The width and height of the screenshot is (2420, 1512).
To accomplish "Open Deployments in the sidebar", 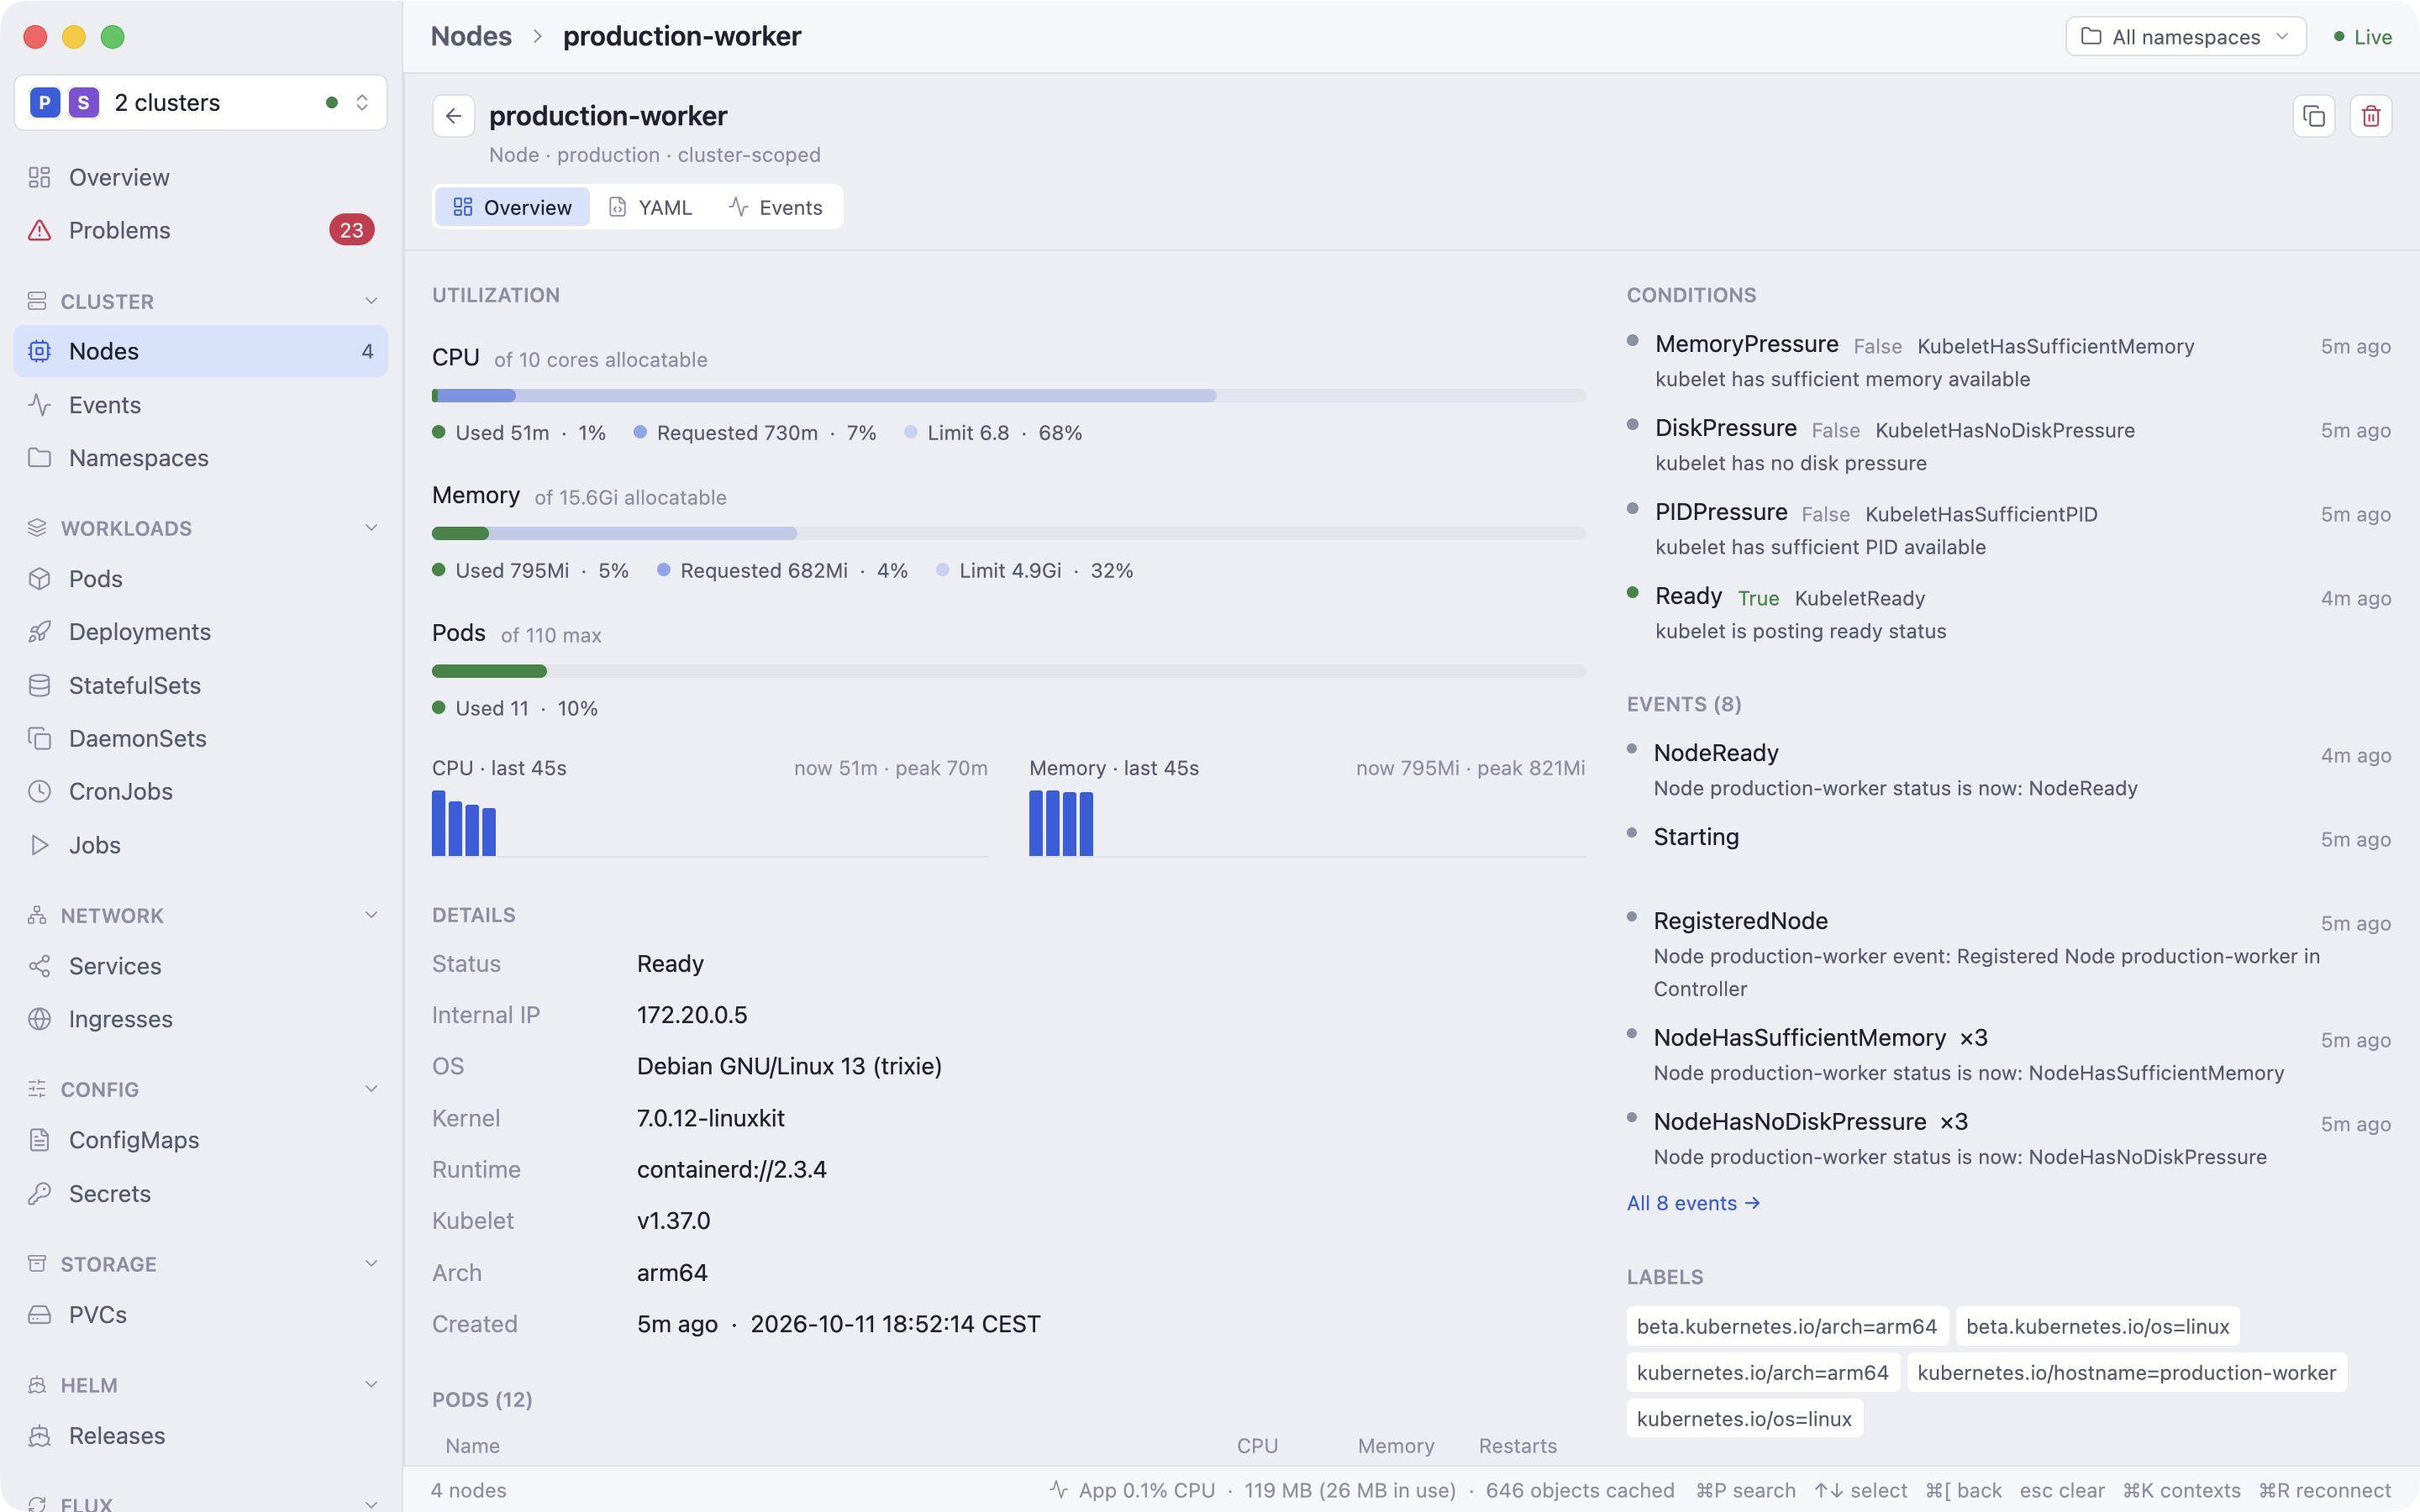I will (200, 632).
